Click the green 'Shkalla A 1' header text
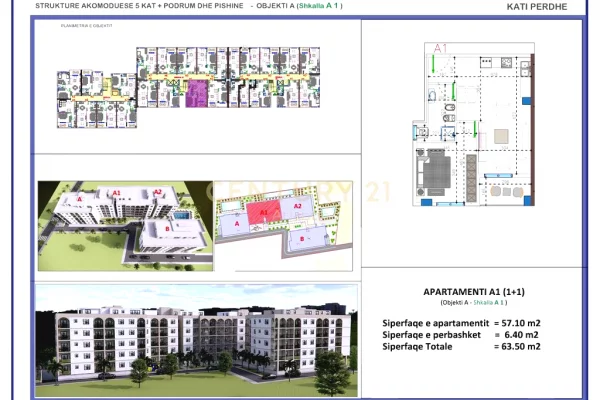600x400 pixels. 318,6
